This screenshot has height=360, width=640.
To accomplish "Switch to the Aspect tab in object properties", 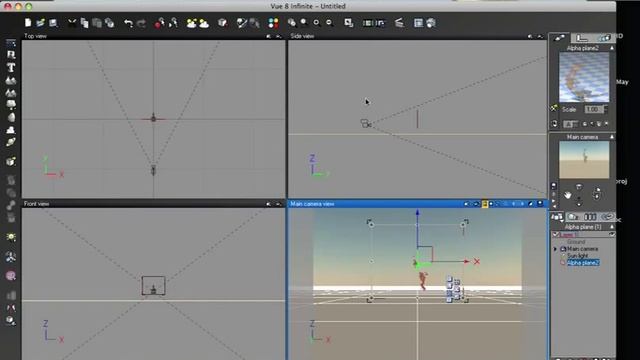I will coord(559,38).
